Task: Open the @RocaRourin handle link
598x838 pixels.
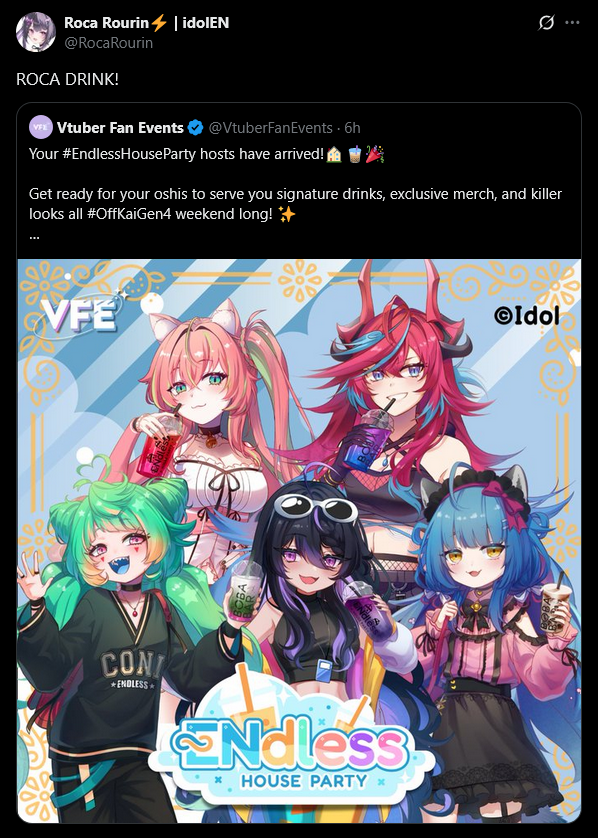Action: [108, 43]
